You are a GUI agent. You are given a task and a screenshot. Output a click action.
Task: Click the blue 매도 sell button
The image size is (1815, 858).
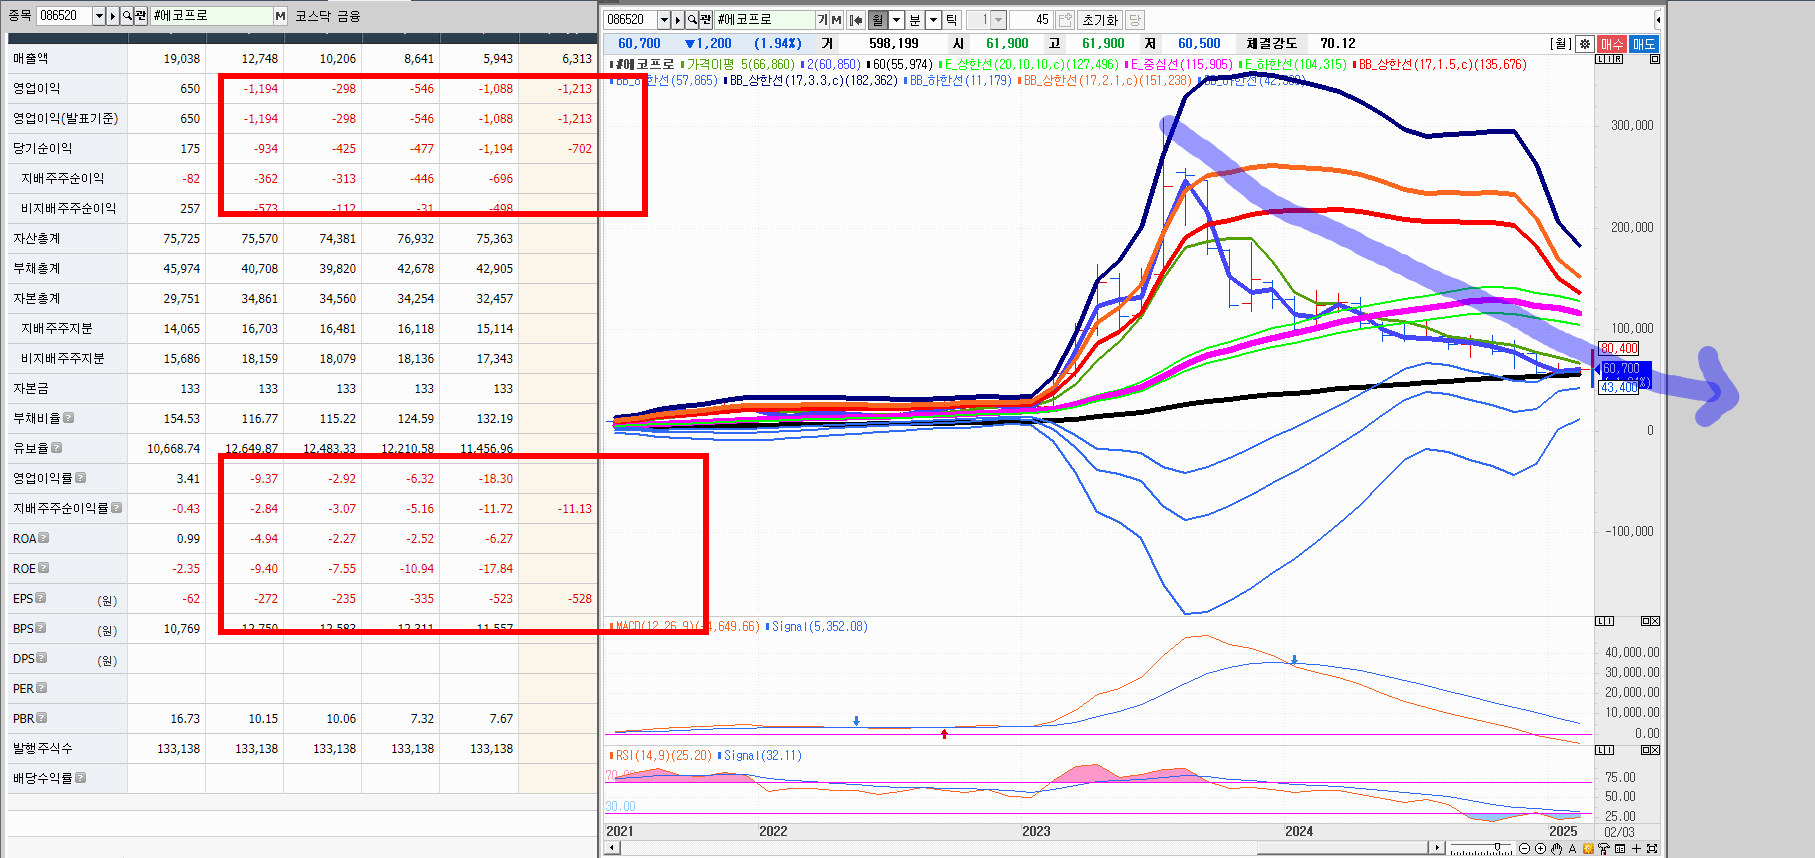pos(1643,44)
